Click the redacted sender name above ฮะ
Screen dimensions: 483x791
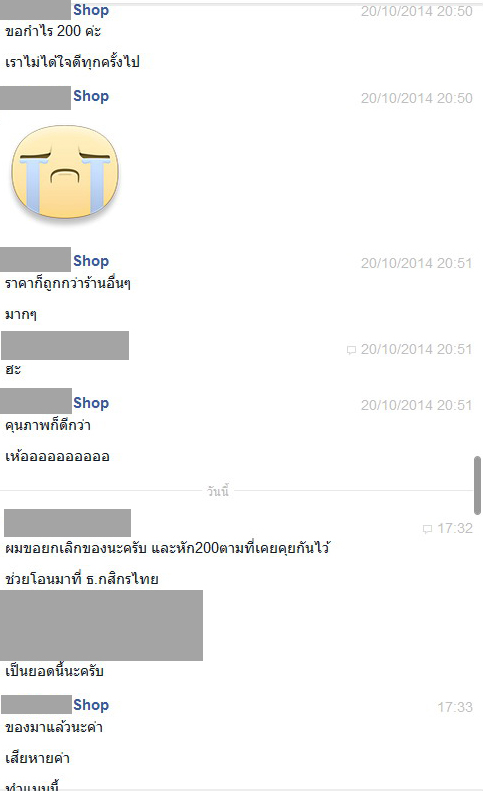pyautogui.click(x=65, y=346)
